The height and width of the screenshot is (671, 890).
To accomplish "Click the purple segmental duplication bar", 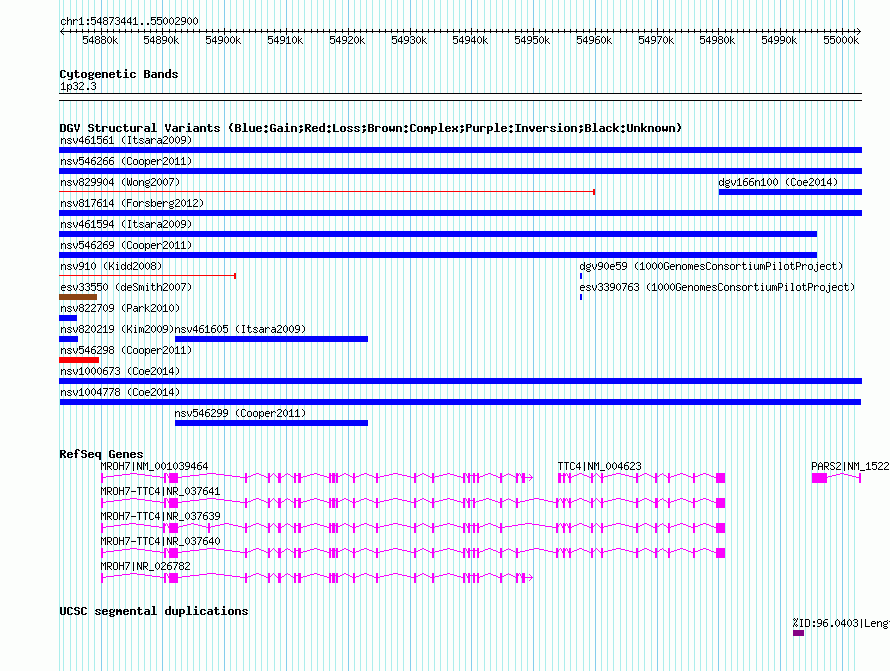I will [x=799, y=633].
